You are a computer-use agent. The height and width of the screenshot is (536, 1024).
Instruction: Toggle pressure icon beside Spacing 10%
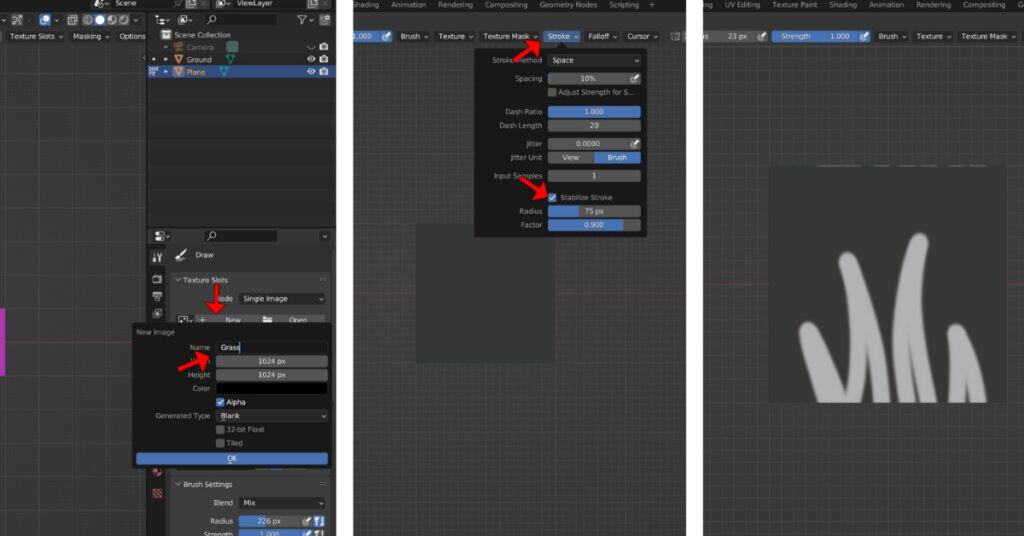(x=634, y=78)
